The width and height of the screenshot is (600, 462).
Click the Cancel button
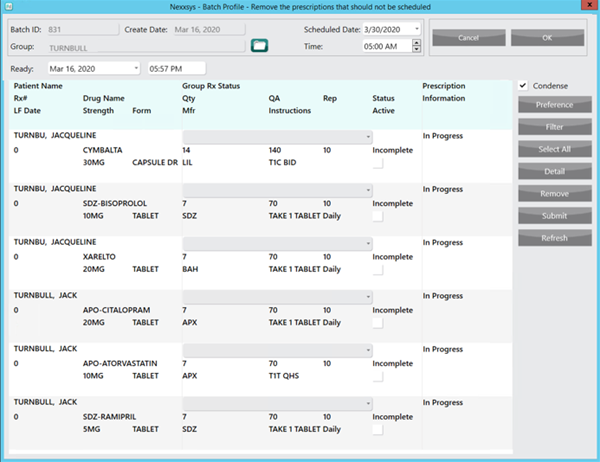coord(468,37)
